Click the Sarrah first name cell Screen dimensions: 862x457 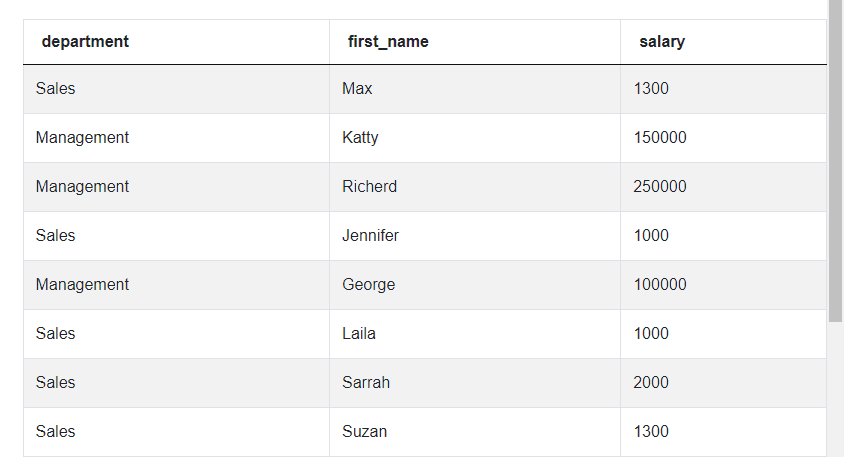coord(366,383)
